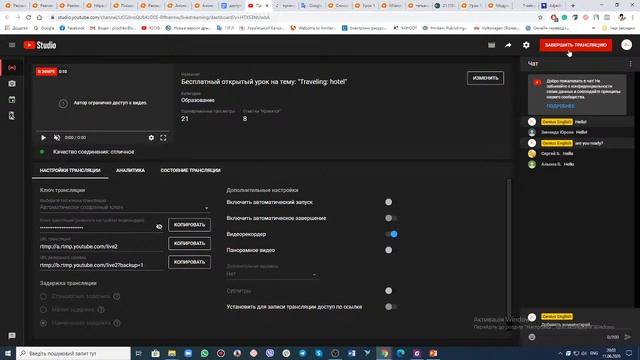Open Chrome three-dot menu
This screenshot has height=360, width=640.
point(633,18)
